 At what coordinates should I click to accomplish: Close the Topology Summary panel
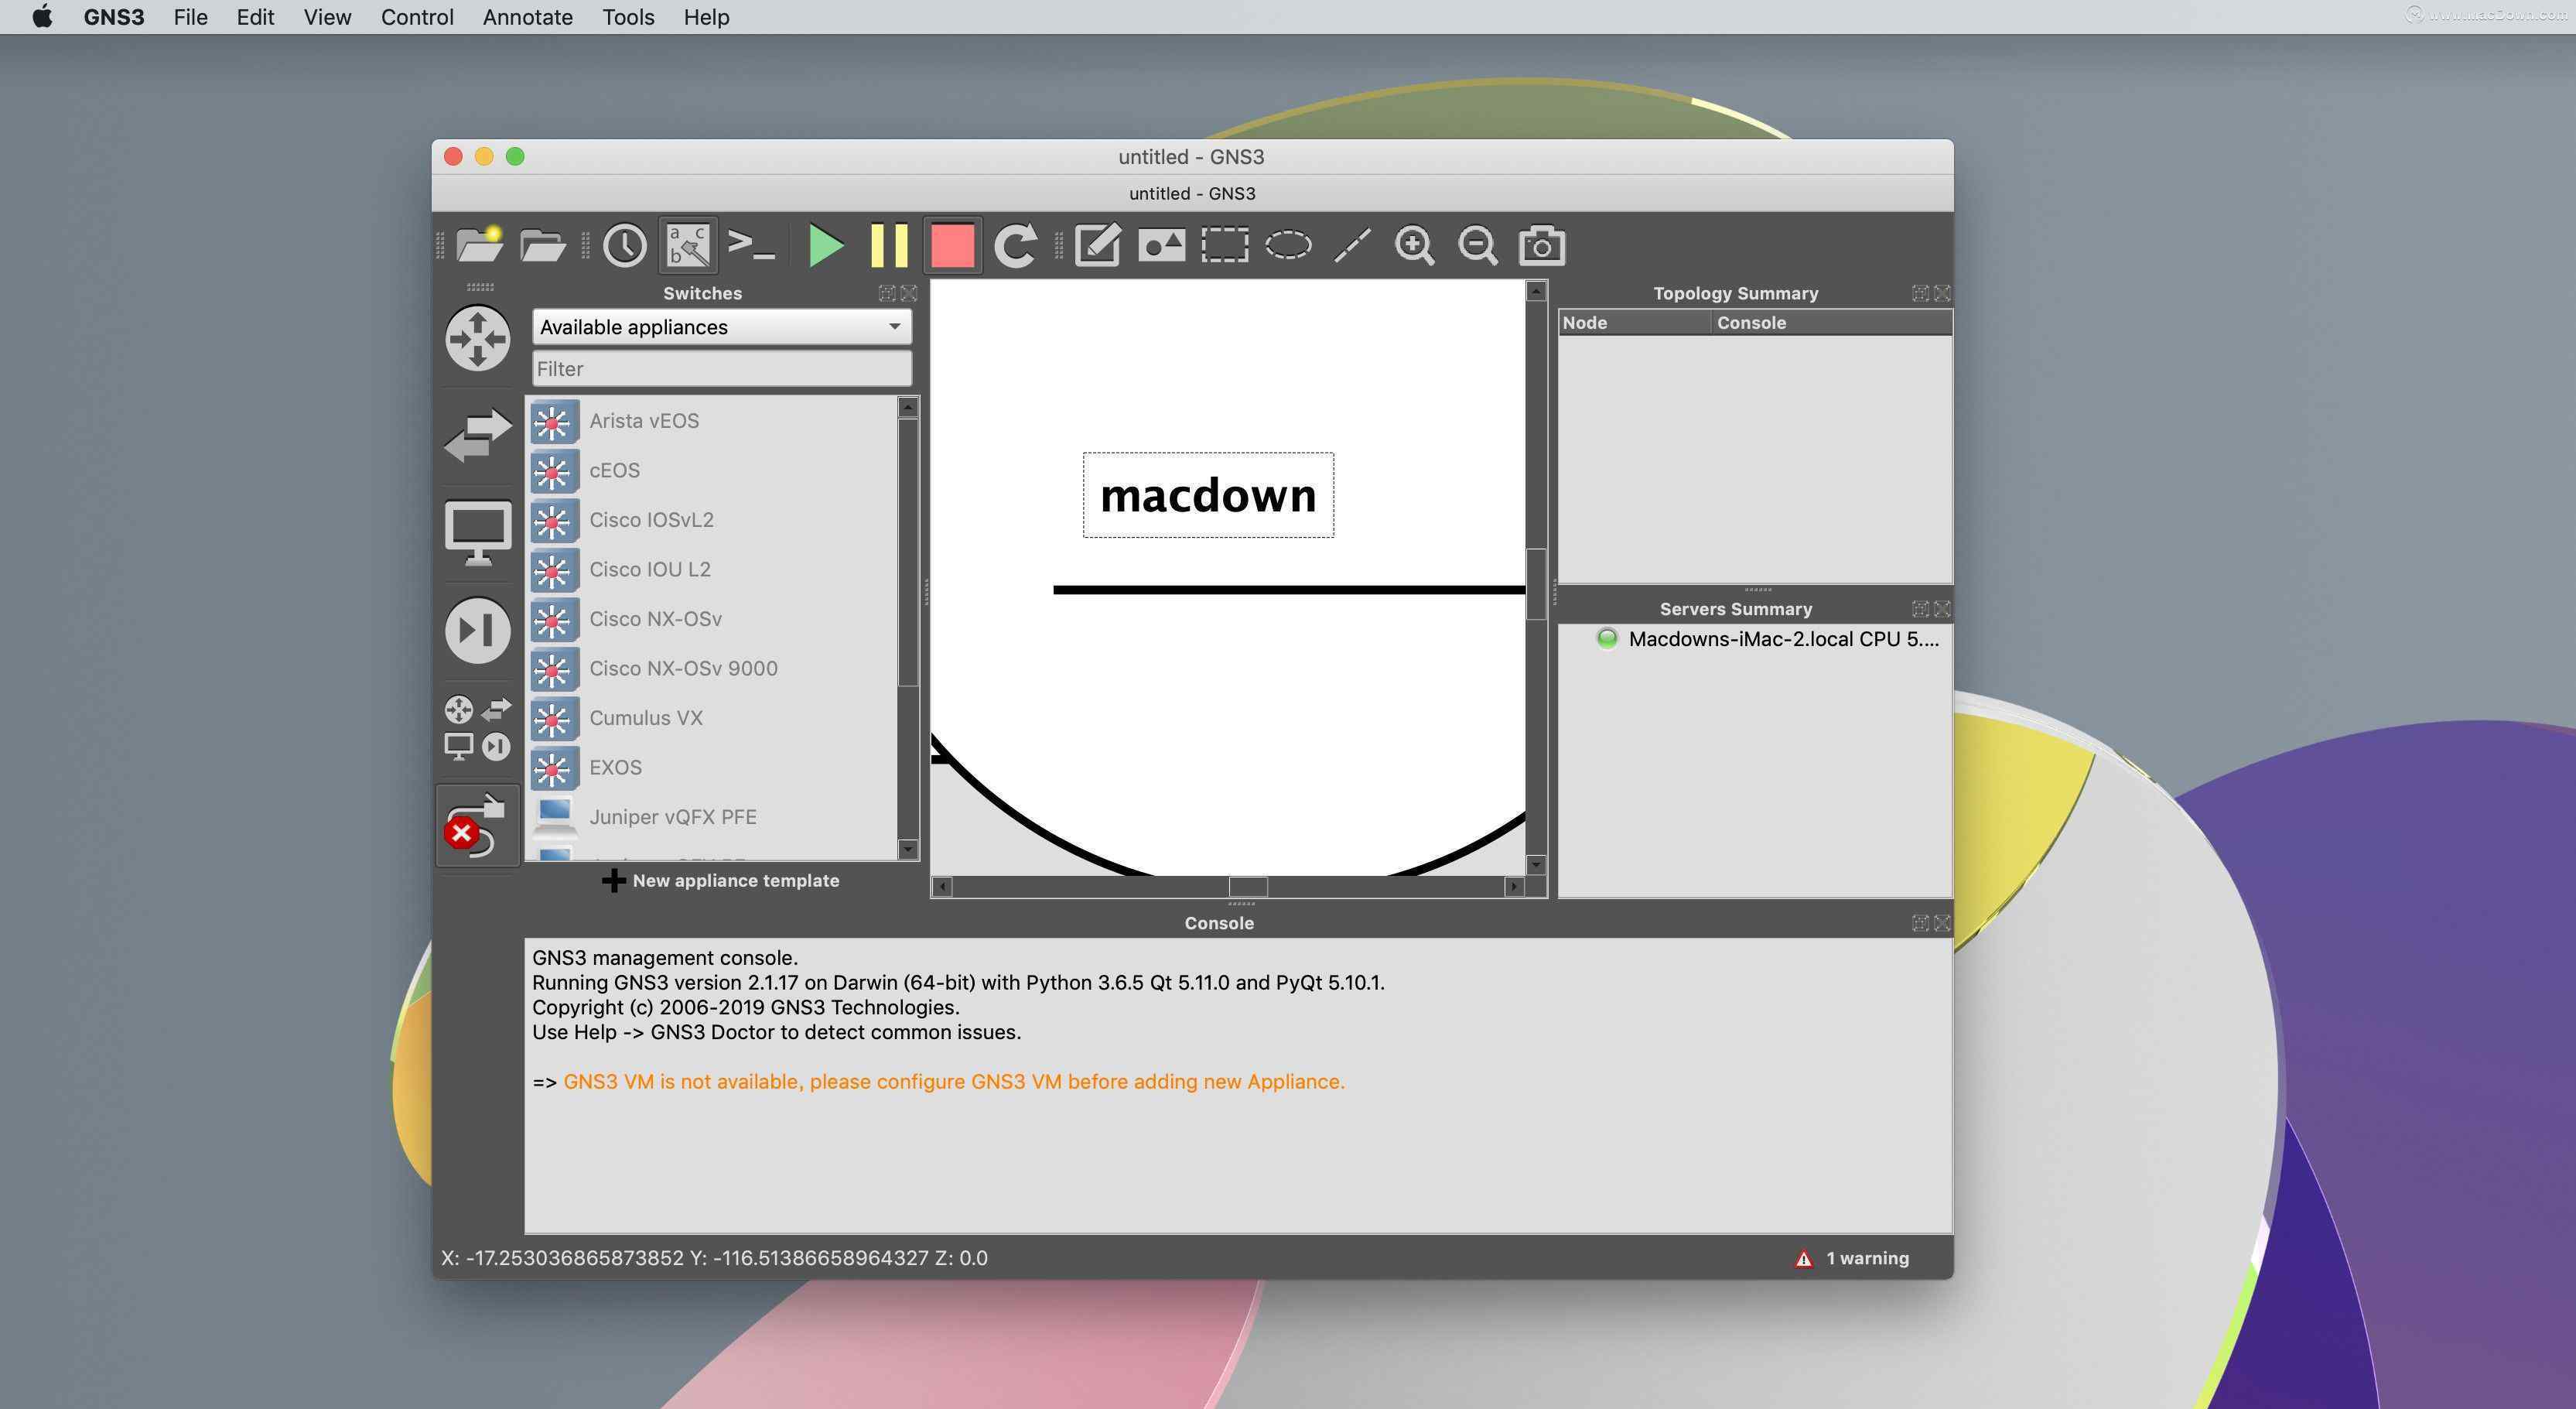point(1942,293)
